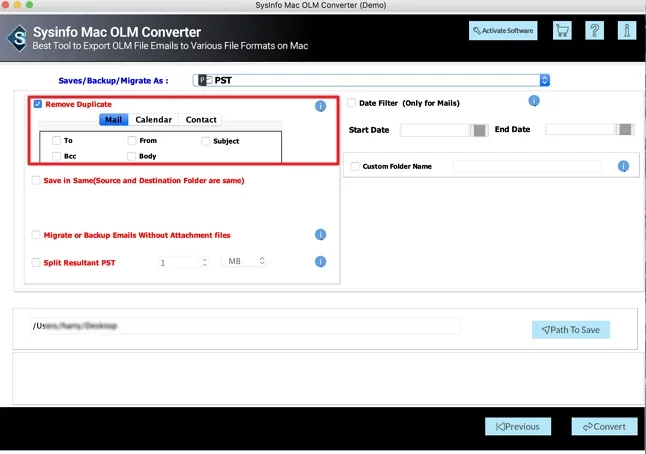The image size is (646, 454).
Task: Open End Date calendar picker
Action: (625, 129)
